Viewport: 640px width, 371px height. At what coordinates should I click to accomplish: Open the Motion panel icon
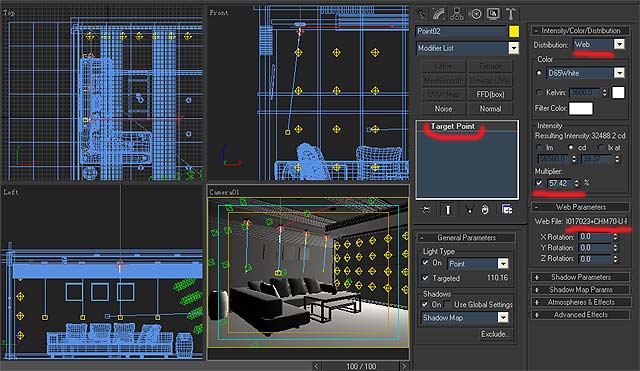476,14
